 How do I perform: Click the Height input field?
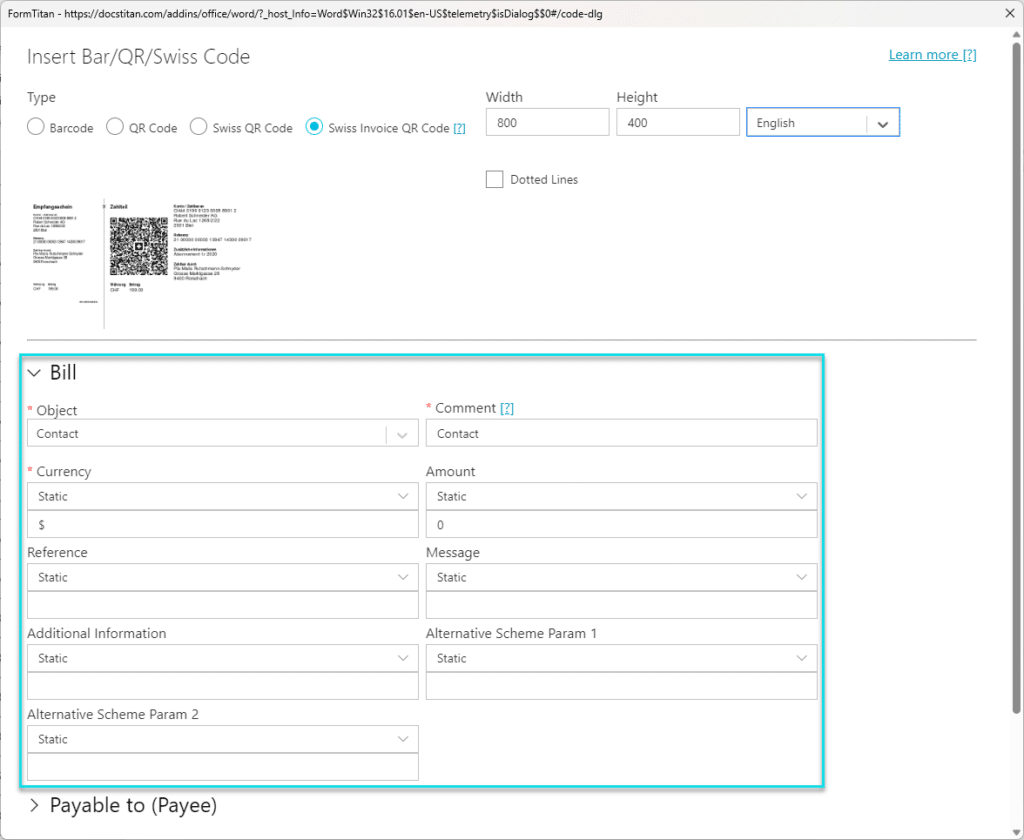coord(678,123)
